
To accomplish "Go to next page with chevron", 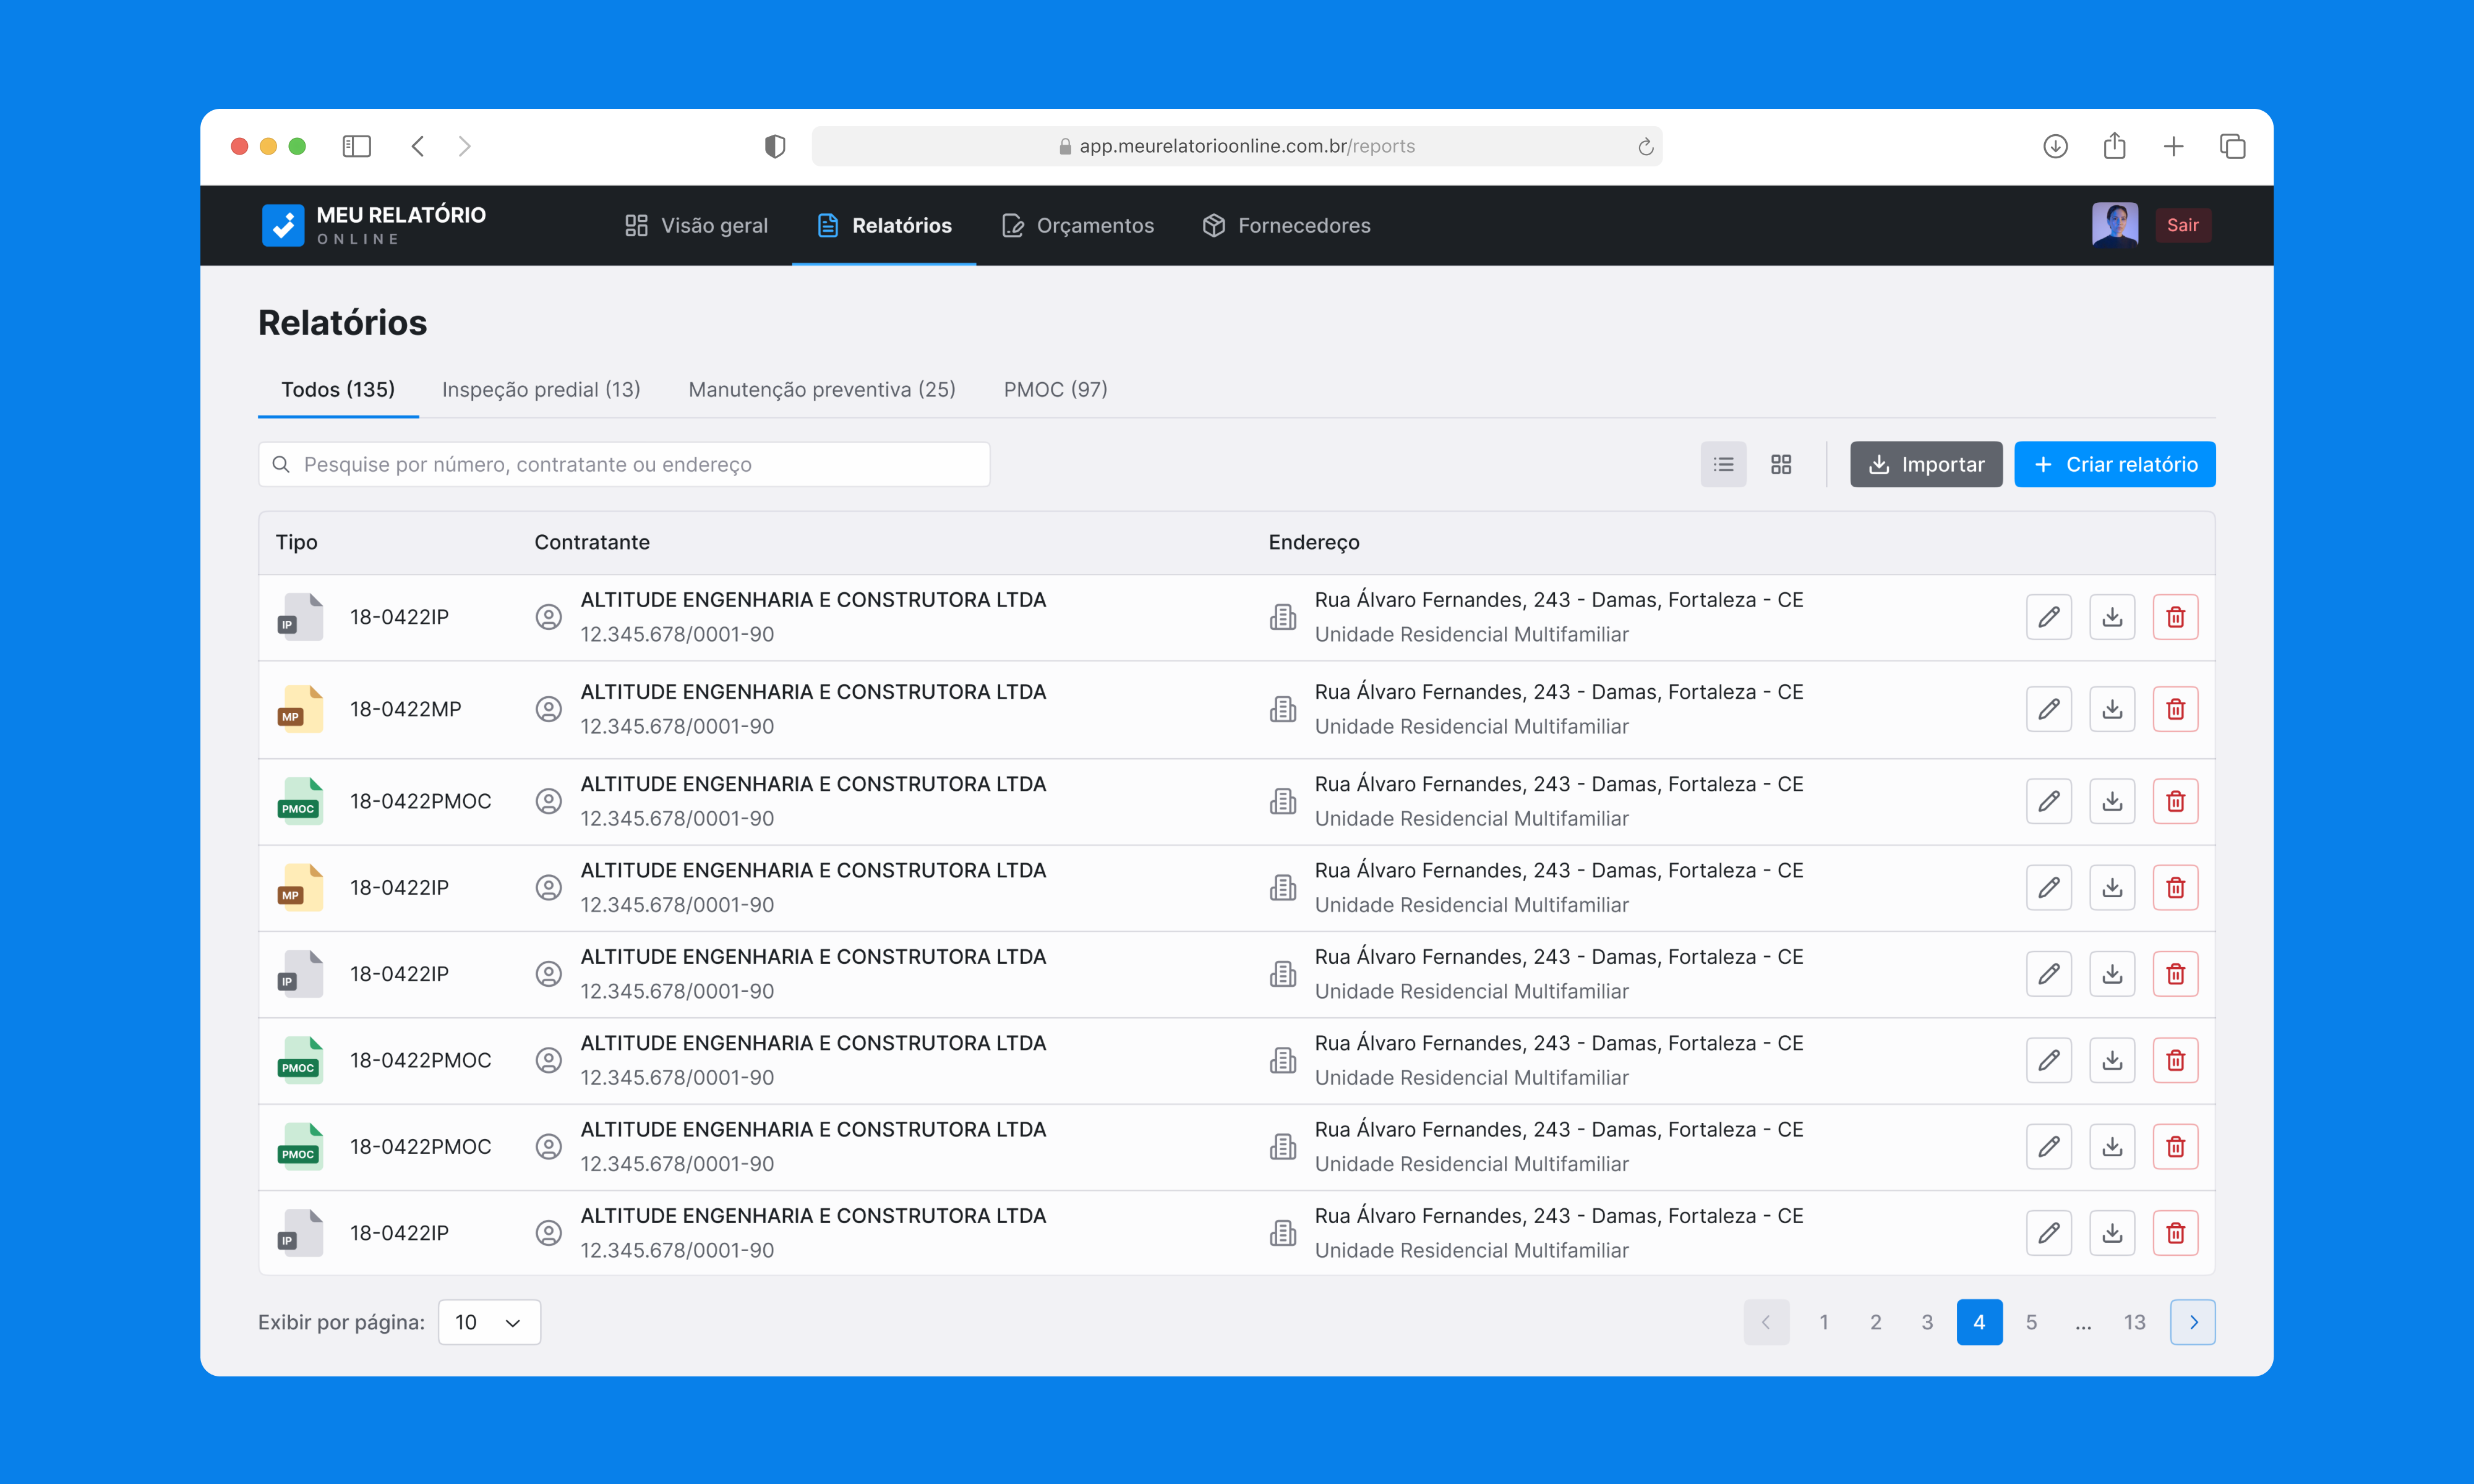I will (2192, 1322).
